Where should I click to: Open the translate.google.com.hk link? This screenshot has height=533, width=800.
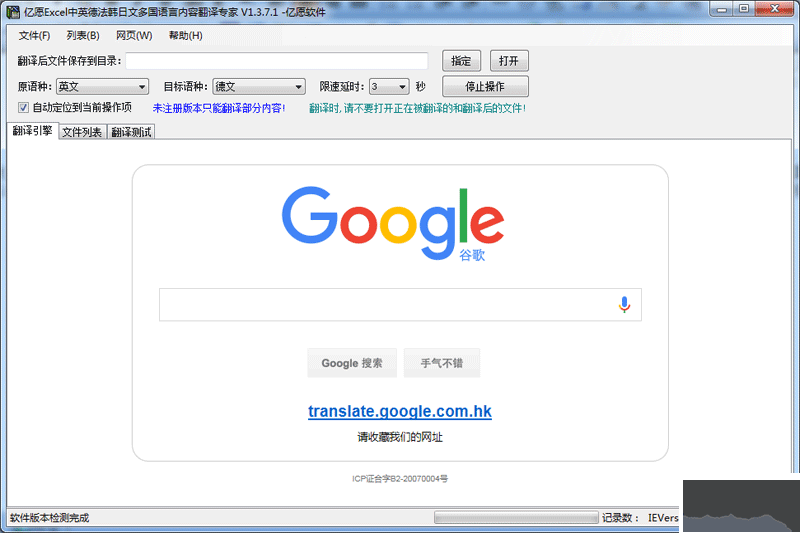click(x=400, y=411)
